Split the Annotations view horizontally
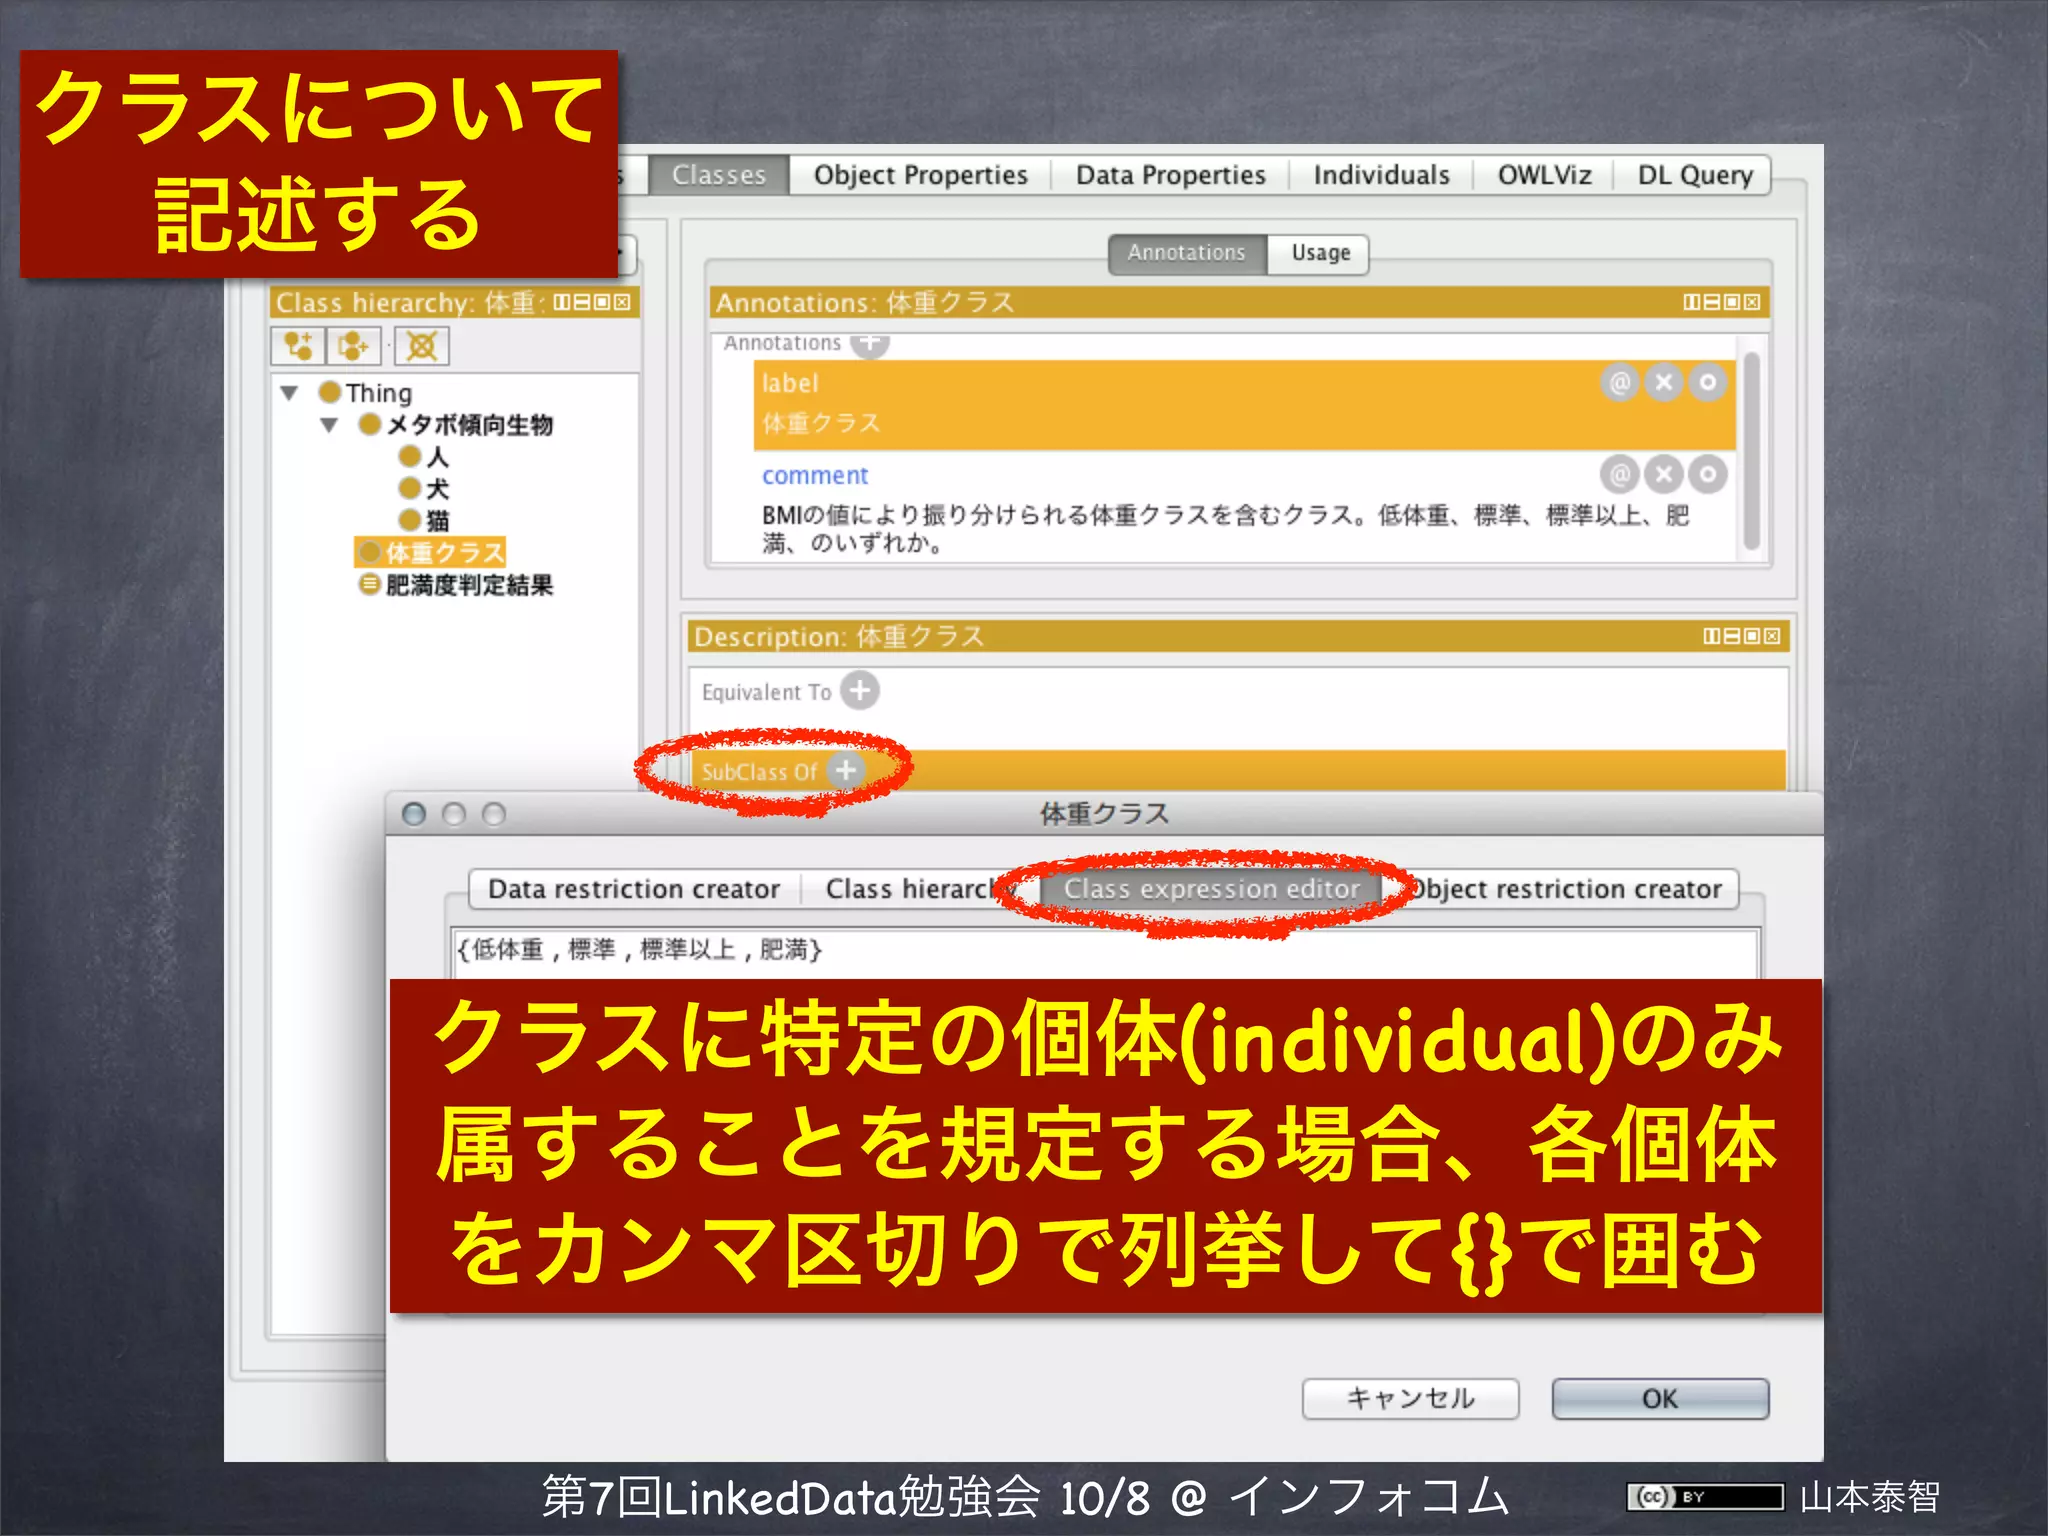 pyautogui.click(x=1712, y=302)
